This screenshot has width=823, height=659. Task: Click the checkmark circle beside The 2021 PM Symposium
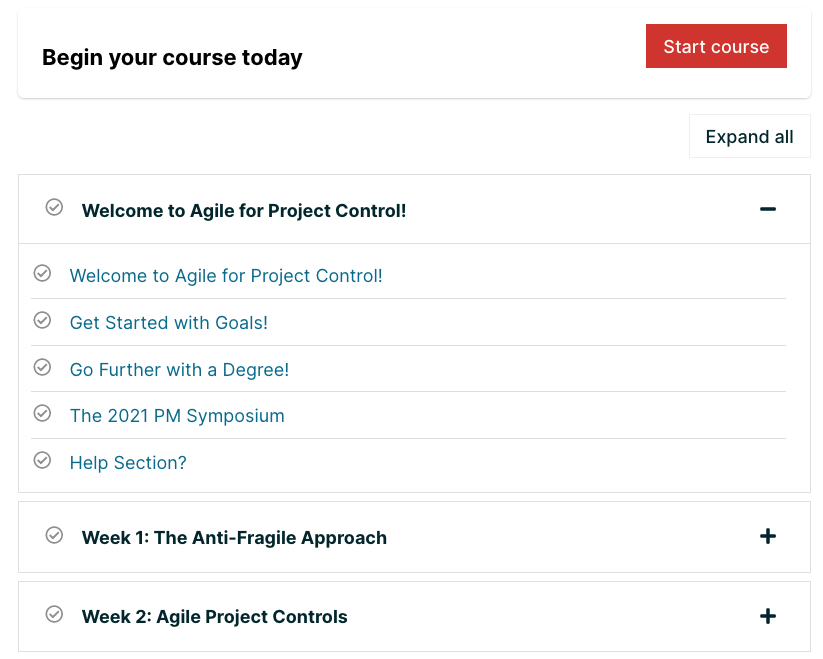(x=42, y=414)
